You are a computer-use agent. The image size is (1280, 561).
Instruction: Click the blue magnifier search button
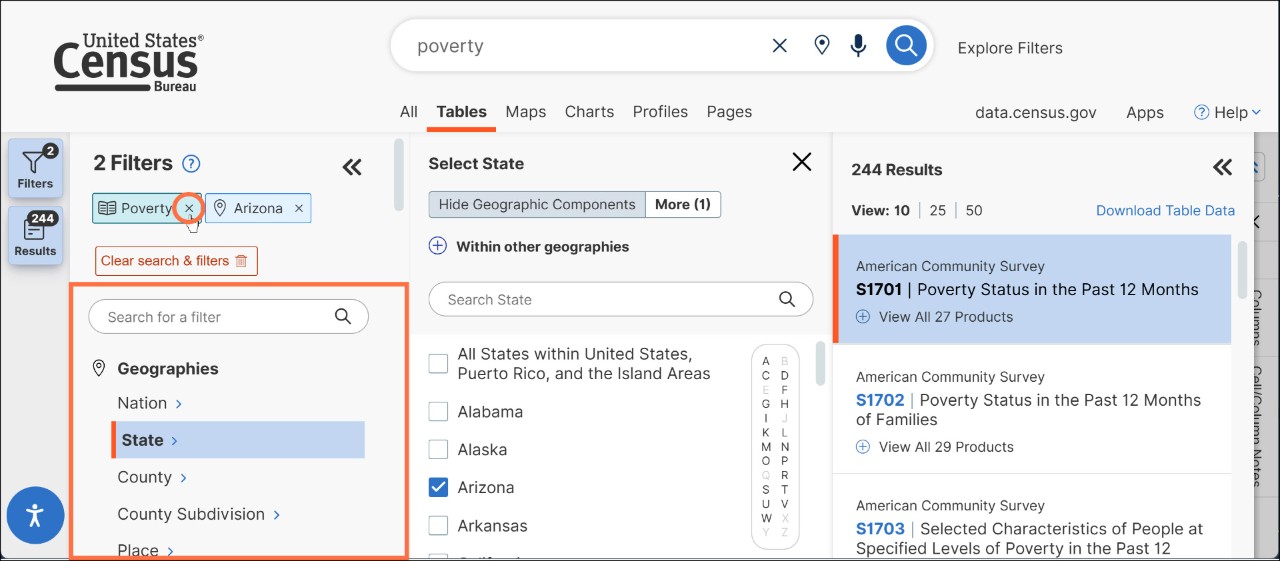(906, 46)
